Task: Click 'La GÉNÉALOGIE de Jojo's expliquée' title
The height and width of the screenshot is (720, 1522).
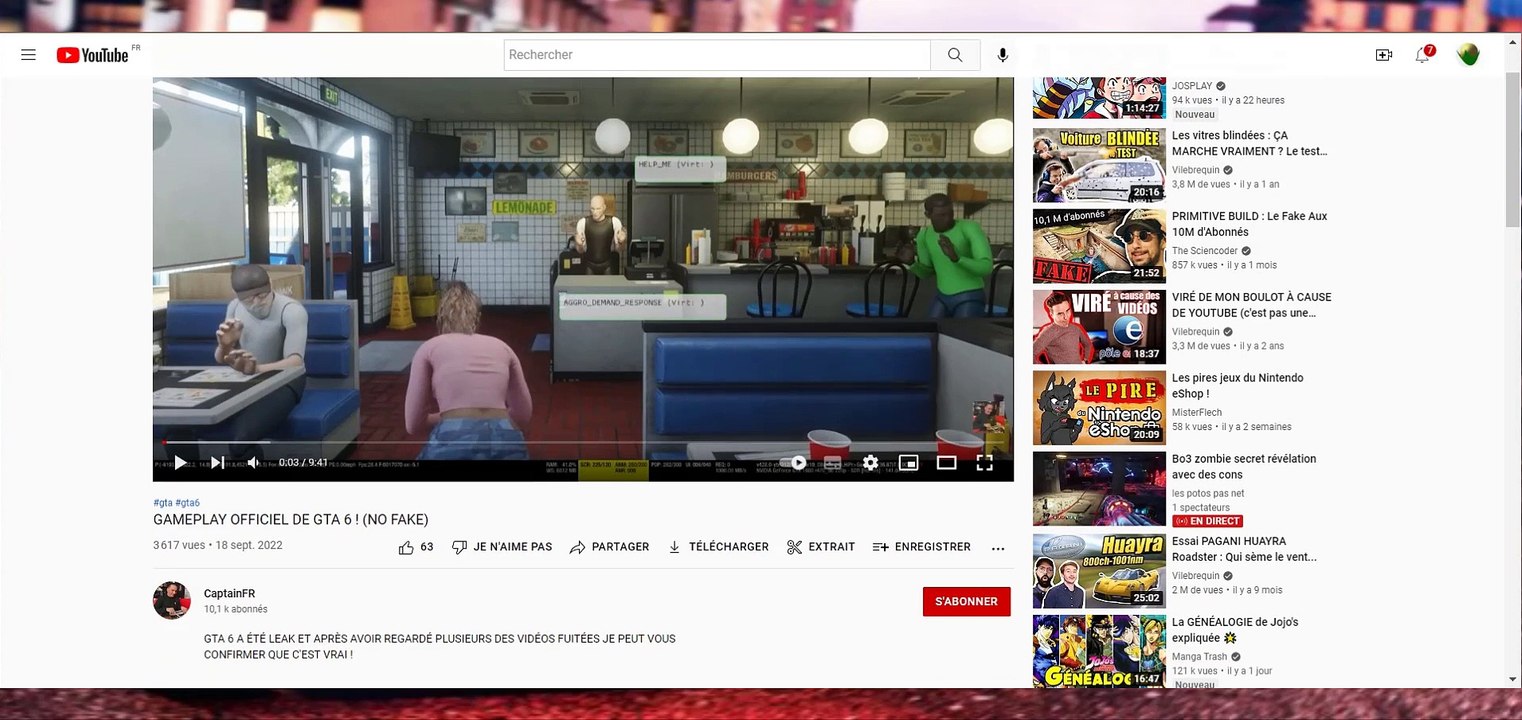Action: pyautogui.click(x=1235, y=630)
